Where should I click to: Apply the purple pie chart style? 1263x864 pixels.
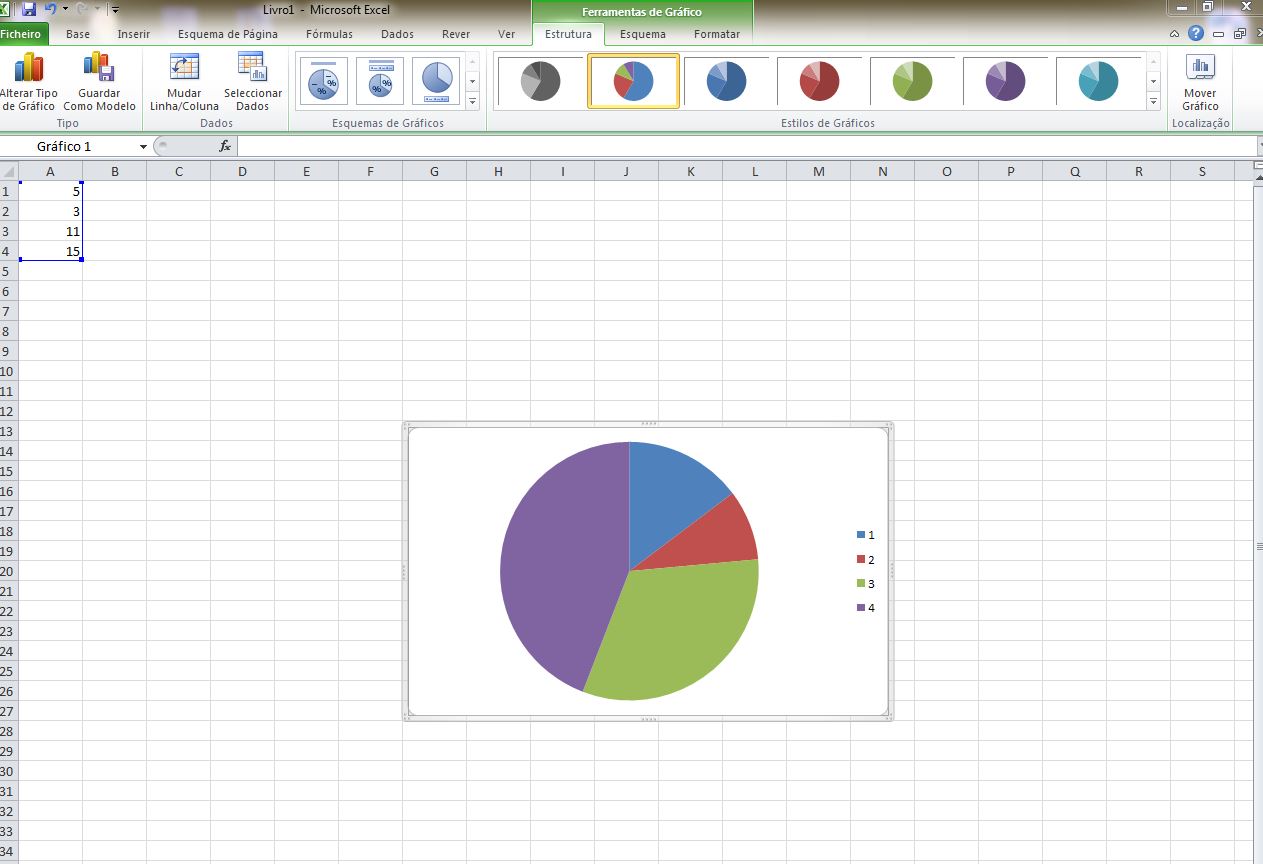pos(1006,81)
